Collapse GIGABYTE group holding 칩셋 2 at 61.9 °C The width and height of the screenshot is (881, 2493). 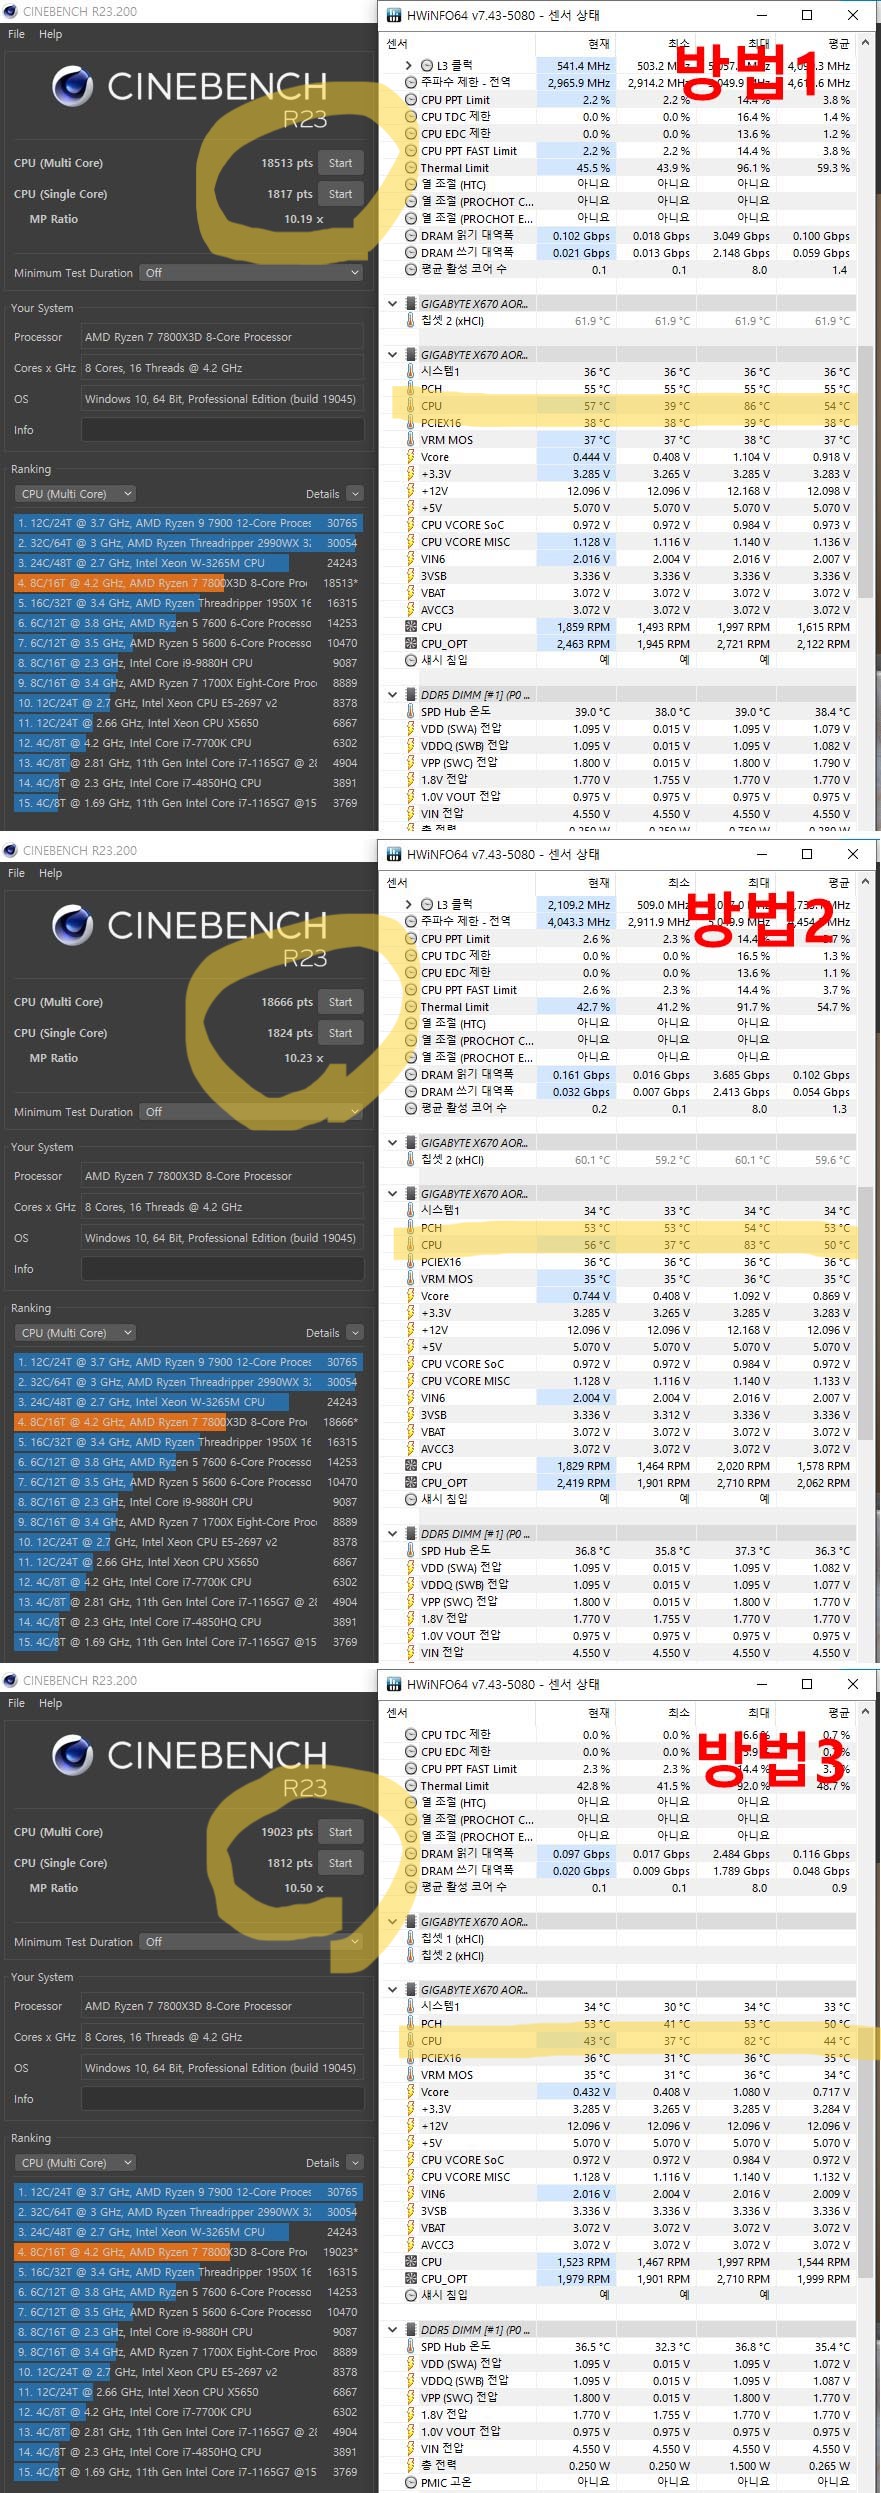point(393,304)
